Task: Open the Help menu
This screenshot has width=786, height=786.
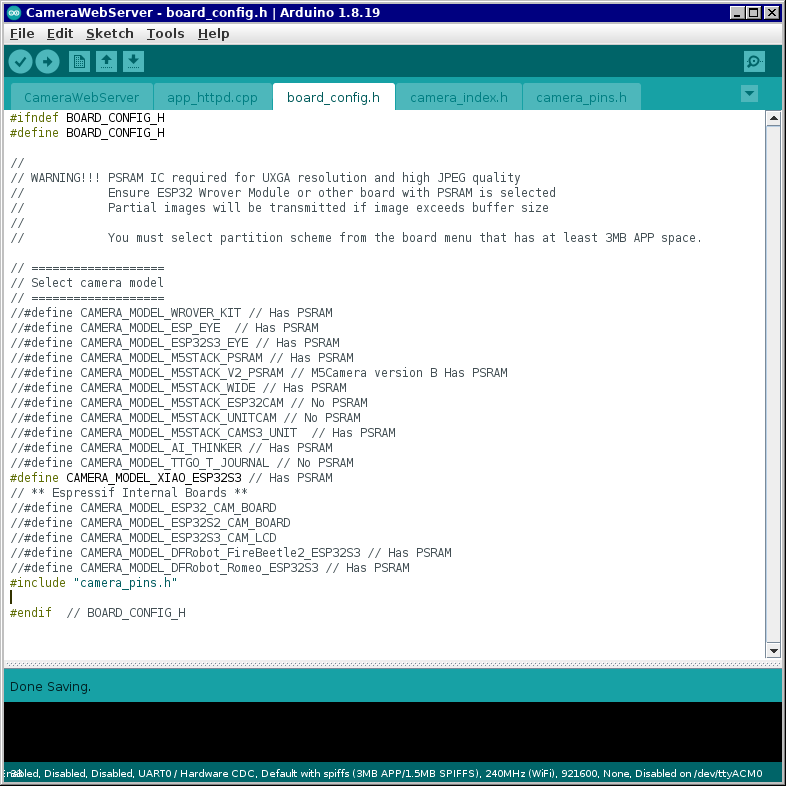Action: (x=213, y=33)
